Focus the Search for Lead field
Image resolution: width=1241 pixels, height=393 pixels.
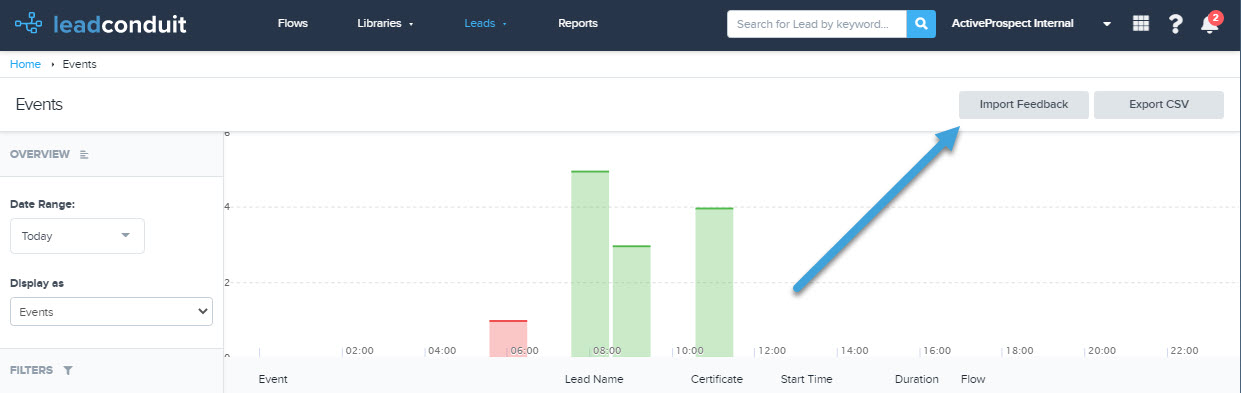(x=817, y=24)
